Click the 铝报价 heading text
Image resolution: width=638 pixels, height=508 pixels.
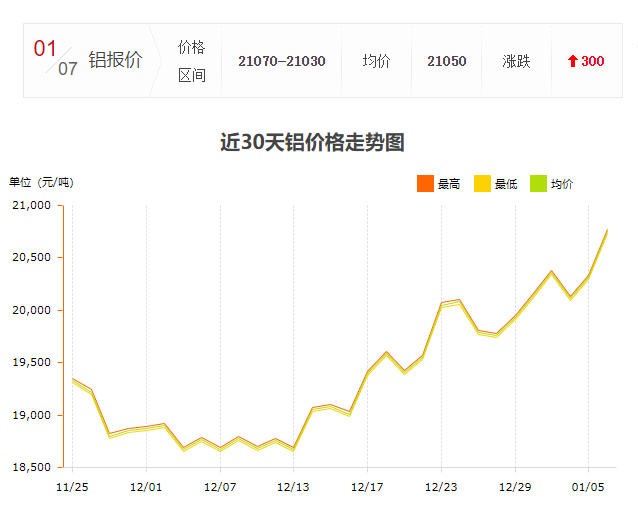pos(116,60)
